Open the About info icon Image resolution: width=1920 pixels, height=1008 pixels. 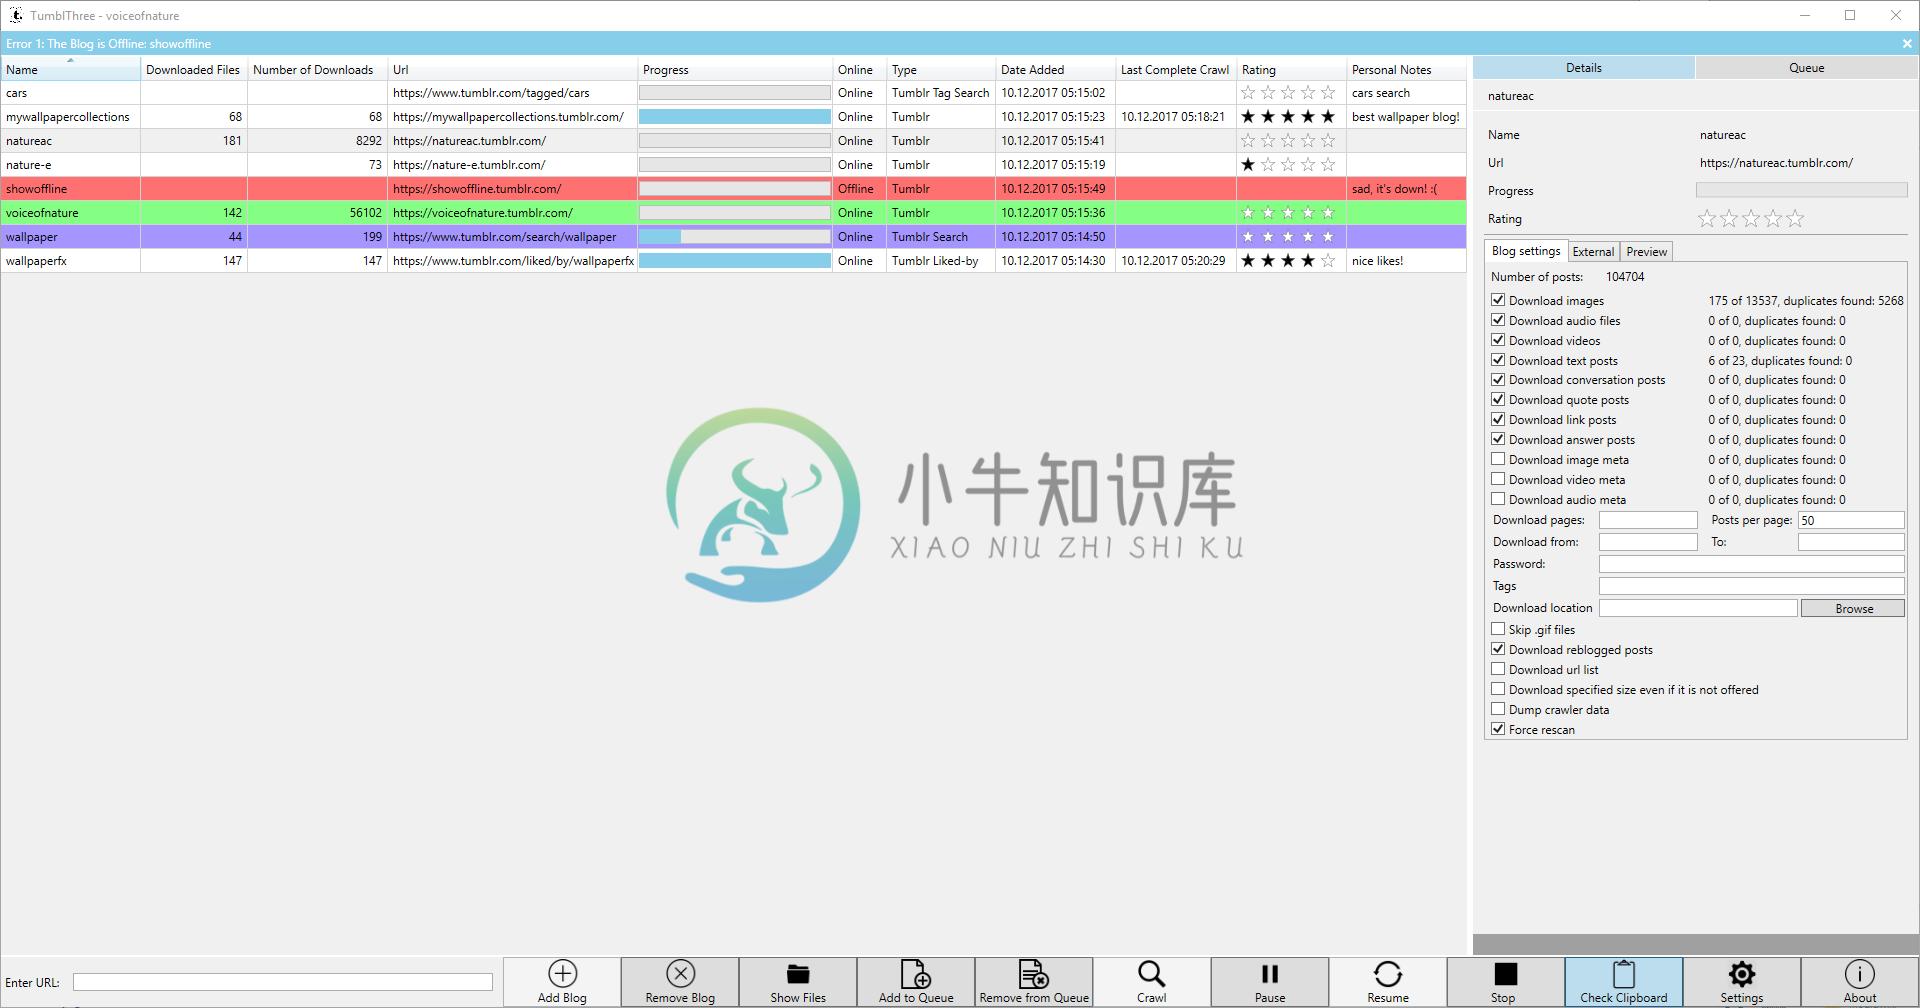(x=1860, y=974)
